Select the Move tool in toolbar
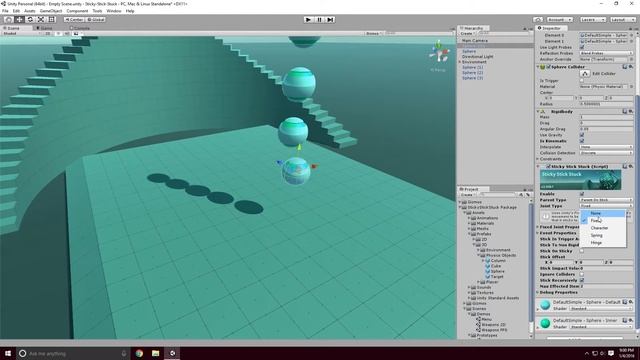 (19, 20)
